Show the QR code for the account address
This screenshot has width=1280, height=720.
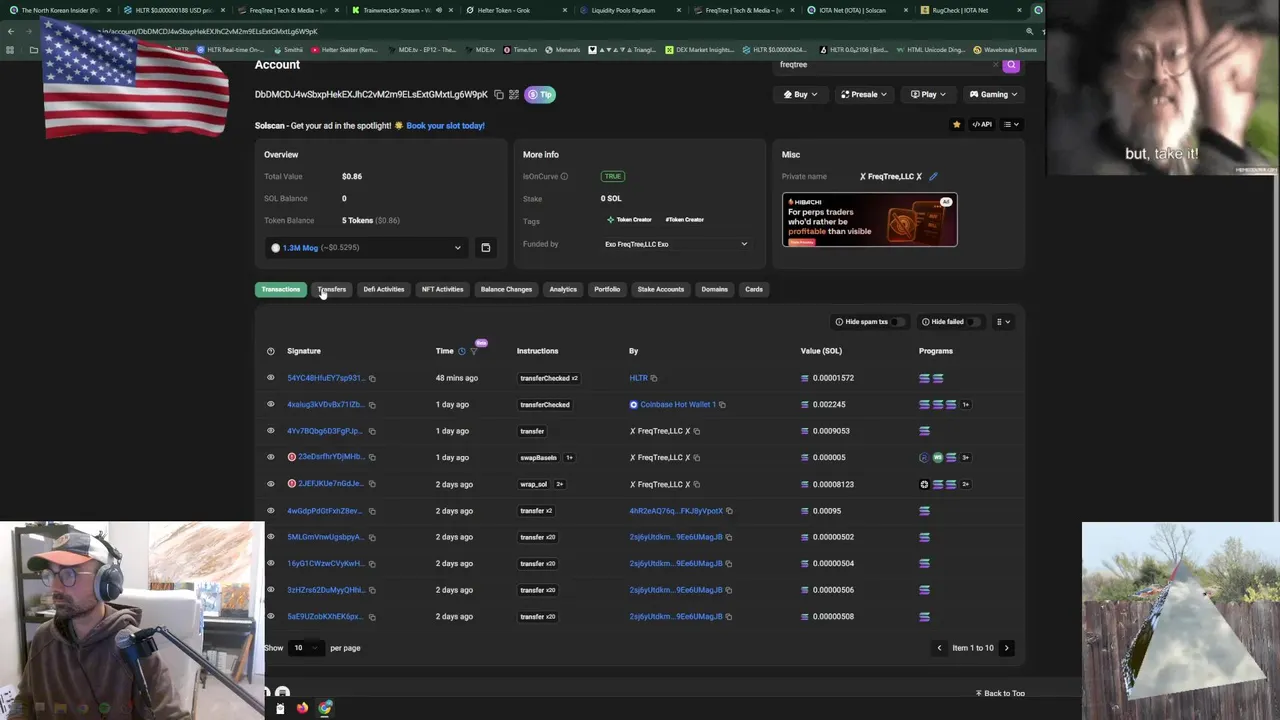[514, 95]
